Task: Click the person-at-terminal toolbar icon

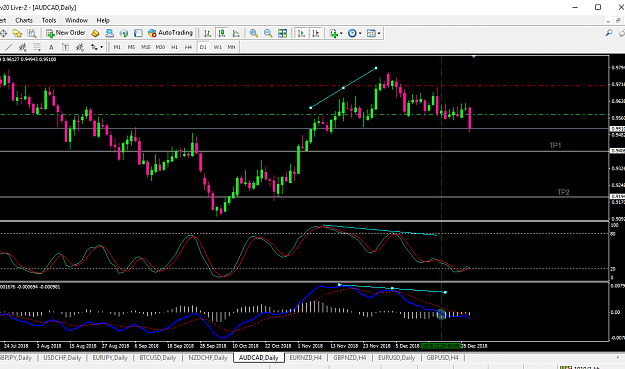Action: click(109, 33)
